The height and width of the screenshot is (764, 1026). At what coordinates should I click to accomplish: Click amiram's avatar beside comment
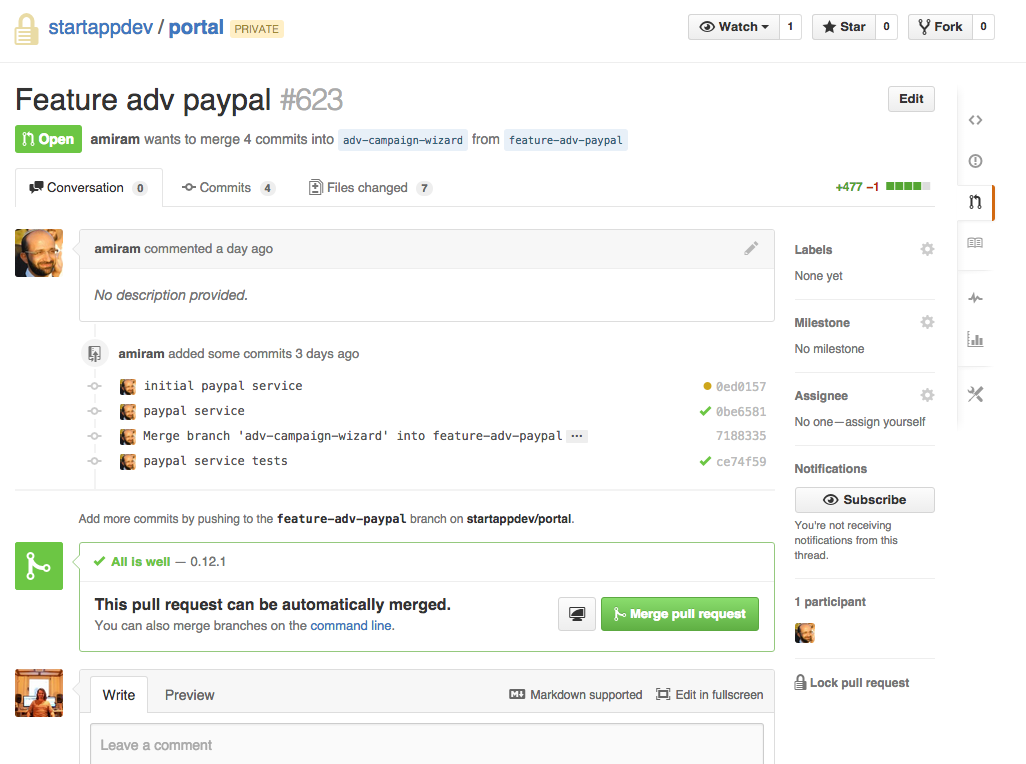click(x=39, y=253)
